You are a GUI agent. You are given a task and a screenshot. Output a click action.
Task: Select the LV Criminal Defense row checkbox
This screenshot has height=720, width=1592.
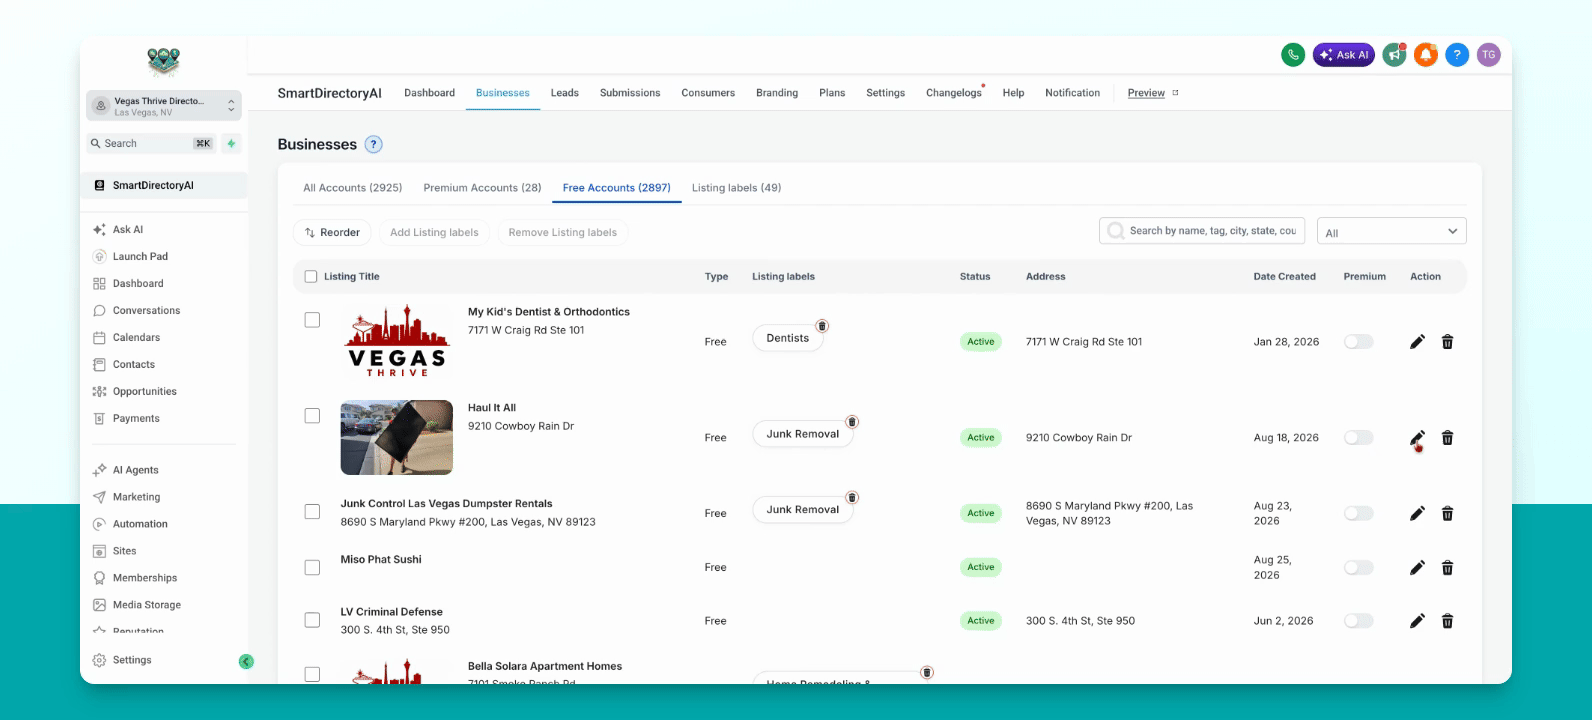point(312,620)
